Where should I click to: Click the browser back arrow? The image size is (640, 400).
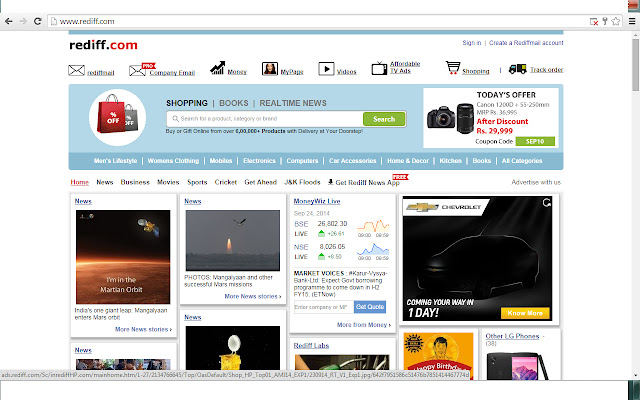pyautogui.click(x=8, y=21)
